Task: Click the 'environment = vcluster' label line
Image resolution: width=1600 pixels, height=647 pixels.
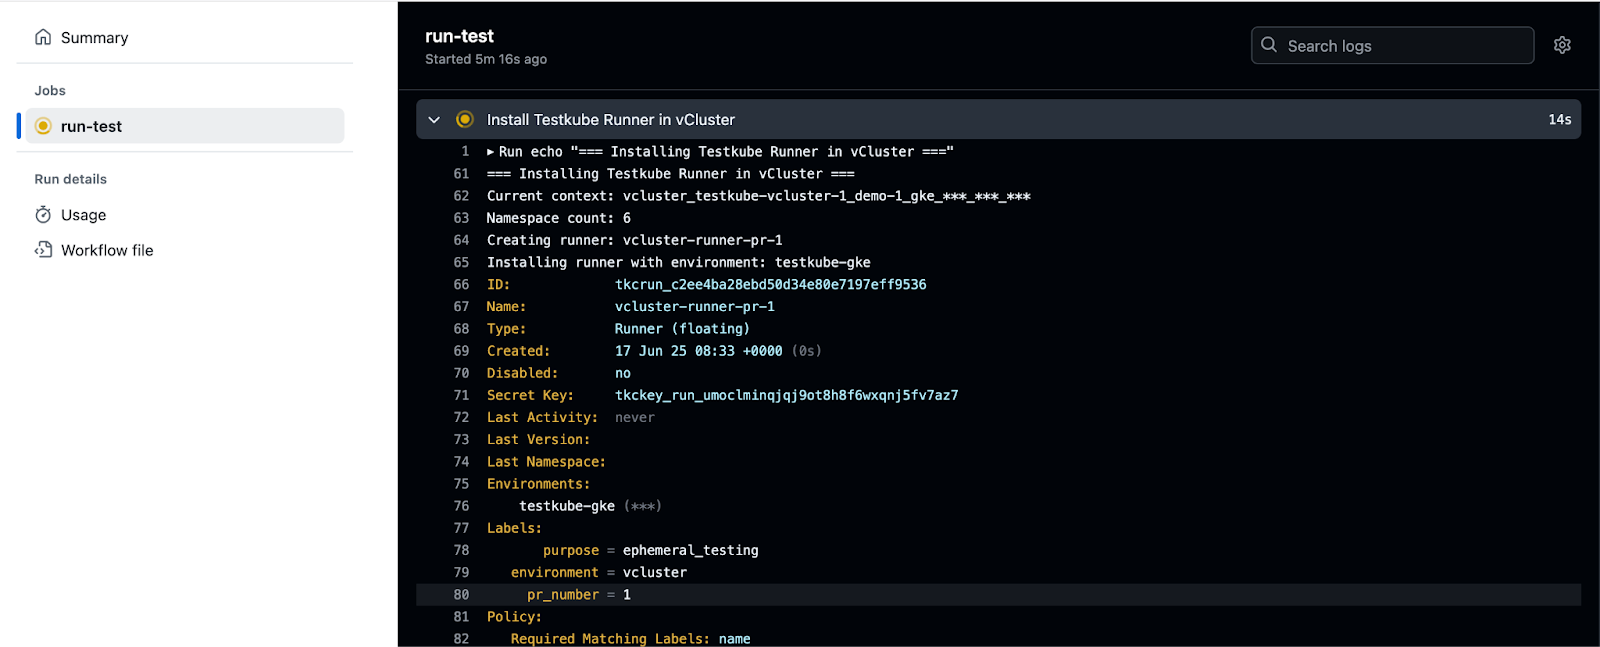Action: [x=599, y=572]
